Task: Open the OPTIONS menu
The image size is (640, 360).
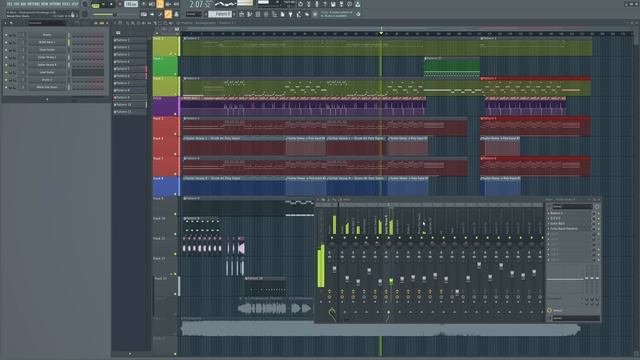Action: [x=55, y=4]
